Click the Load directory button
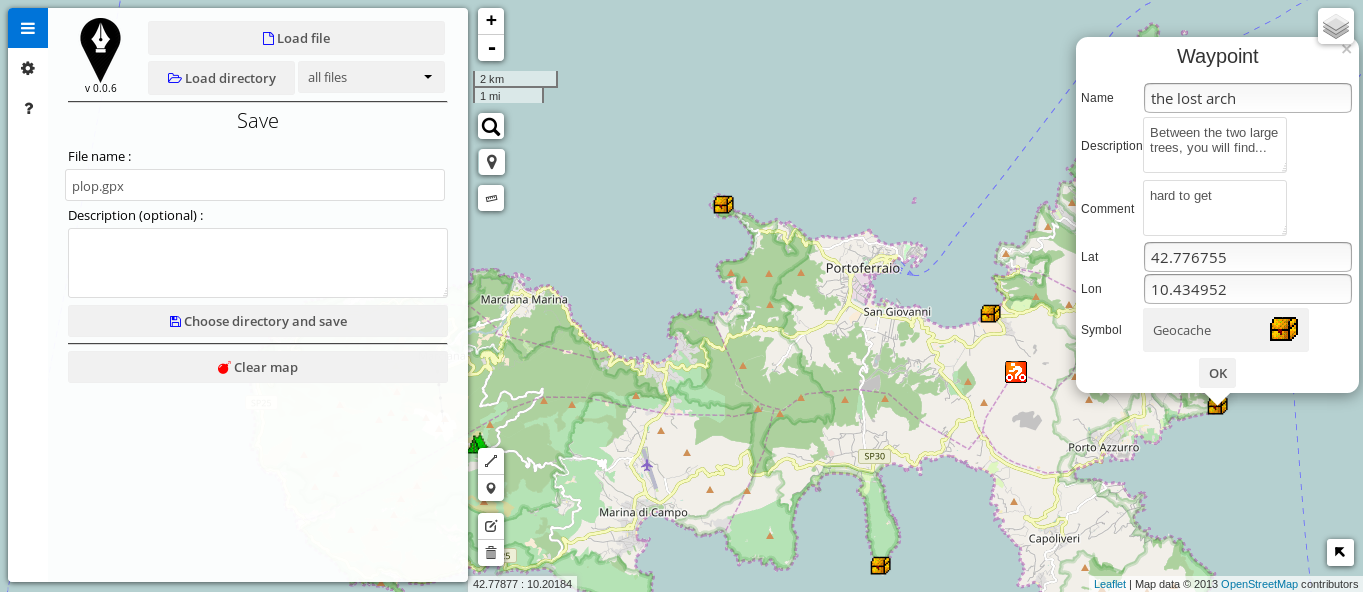Screen dimensions: 1363x592 pos(221,78)
